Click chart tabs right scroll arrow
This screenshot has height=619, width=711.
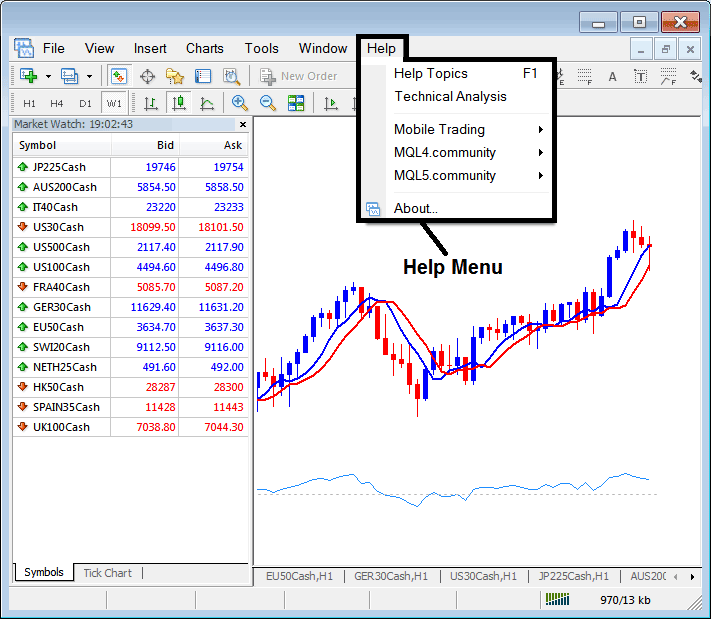click(692, 577)
